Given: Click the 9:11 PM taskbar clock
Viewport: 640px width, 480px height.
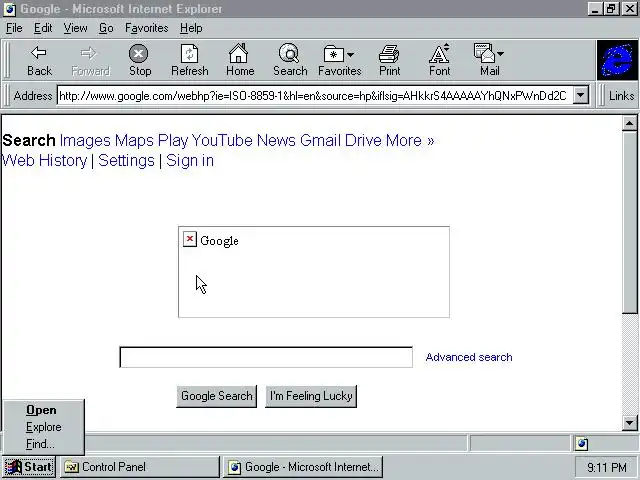Looking at the screenshot, I should coord(607,467).
